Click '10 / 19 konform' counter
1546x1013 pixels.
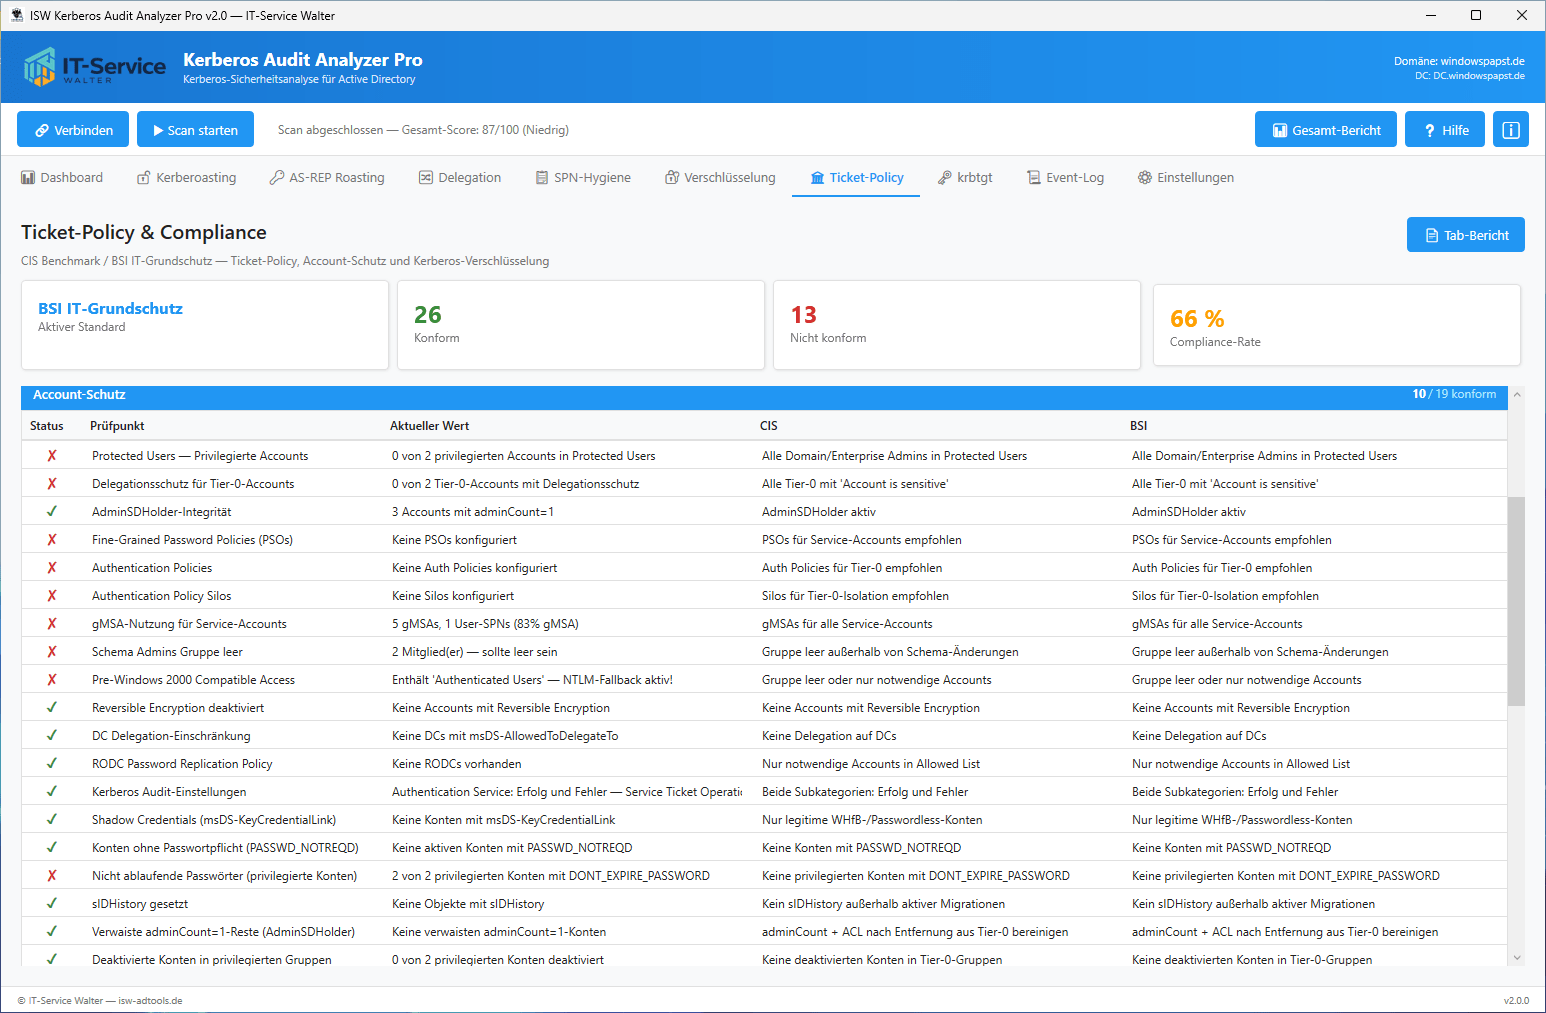coord(1454,394)
